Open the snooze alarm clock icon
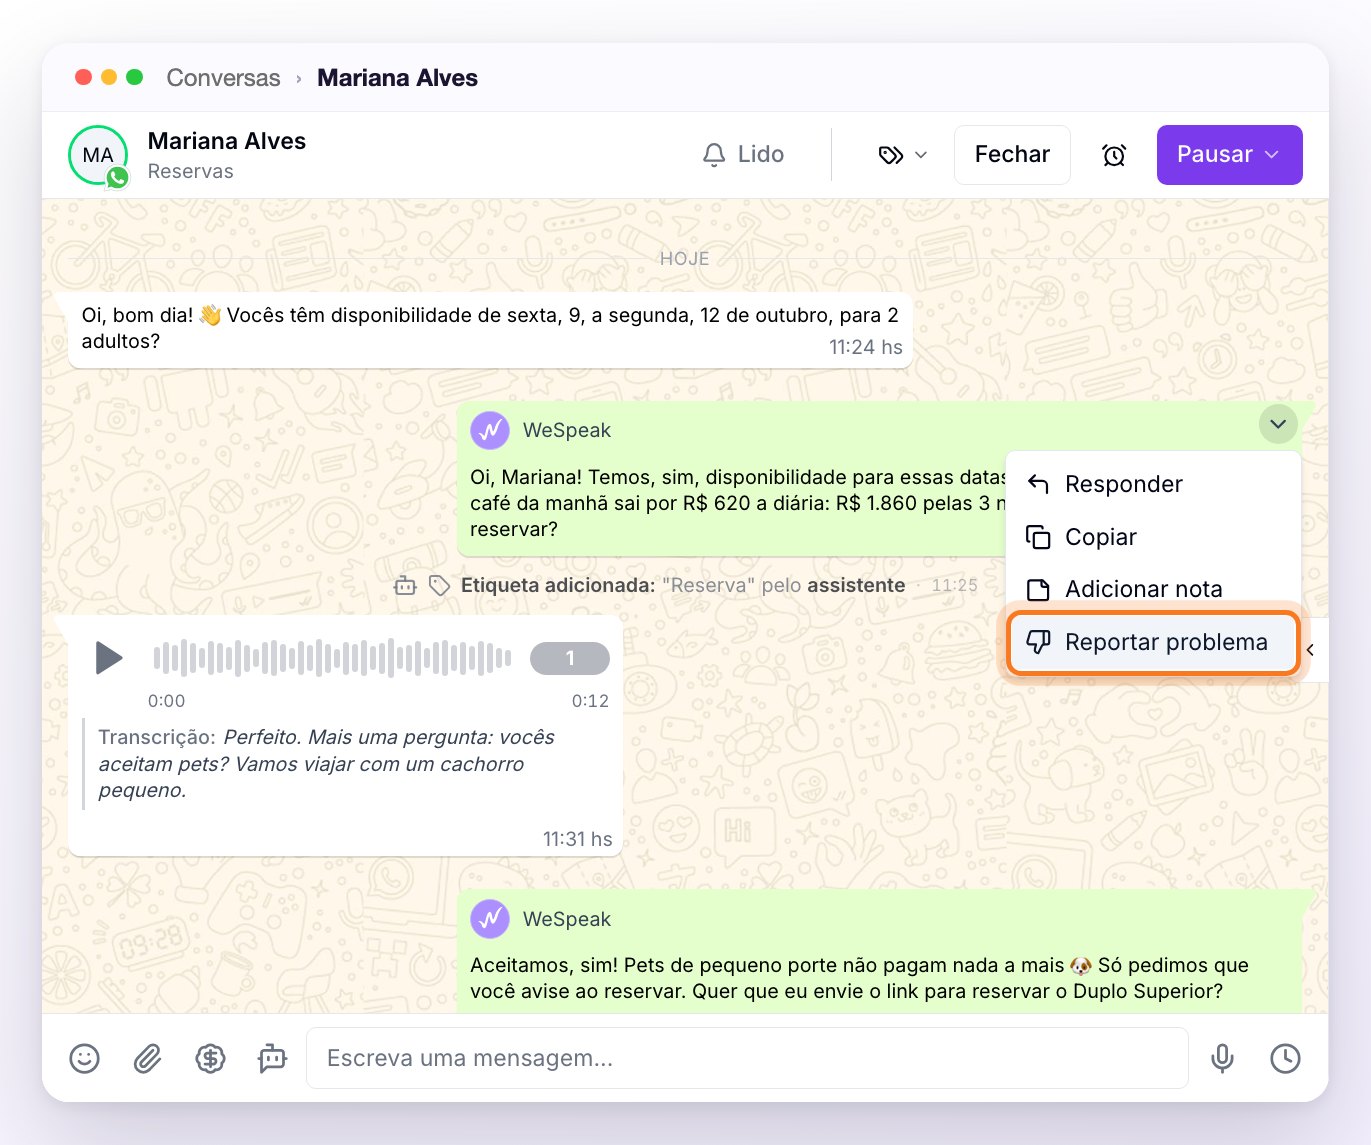The height and width of the screenshot is (1145, 1371). [x=1114, y=155]
